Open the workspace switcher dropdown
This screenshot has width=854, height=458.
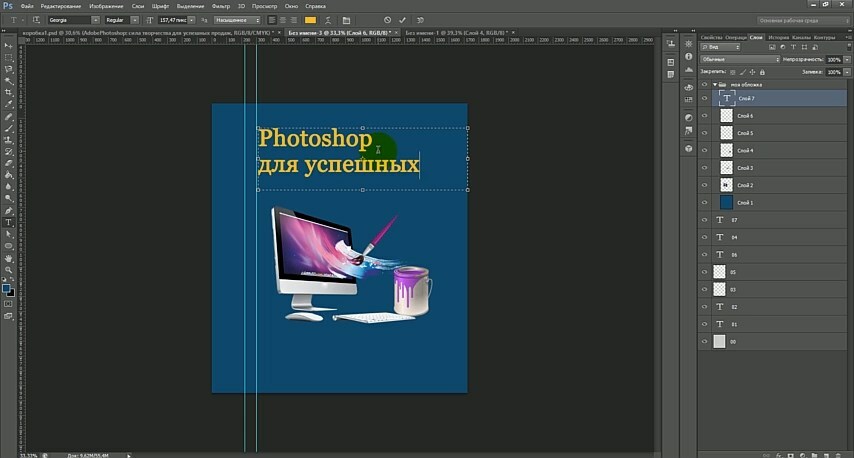[803, 20]
